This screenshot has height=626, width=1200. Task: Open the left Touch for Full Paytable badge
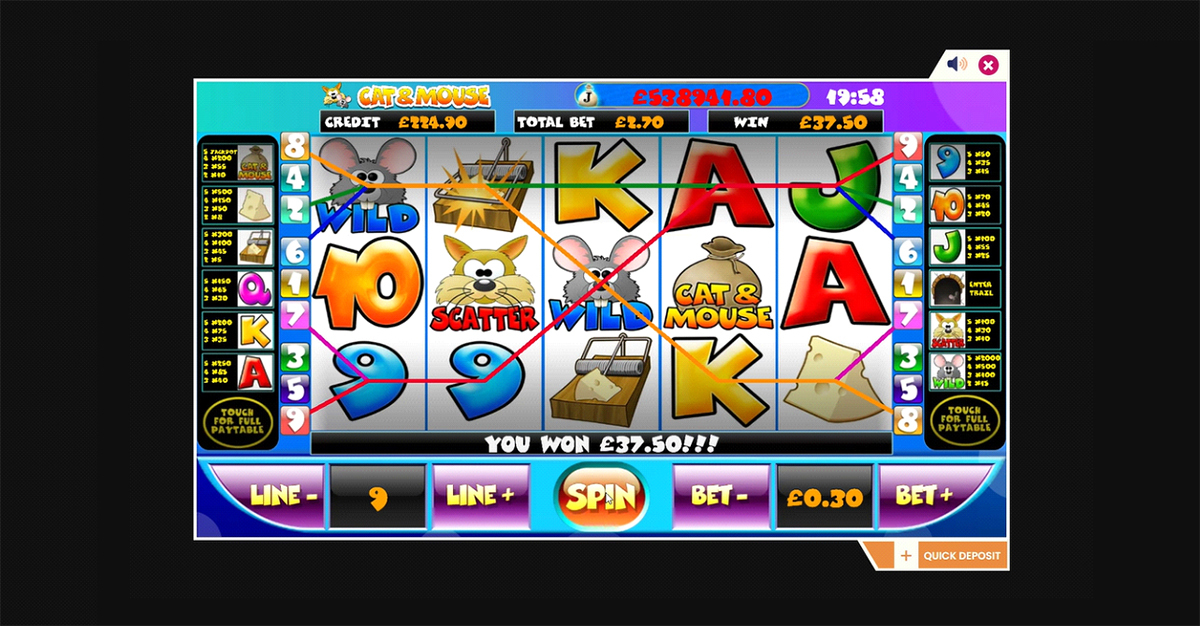click(238, 420)
